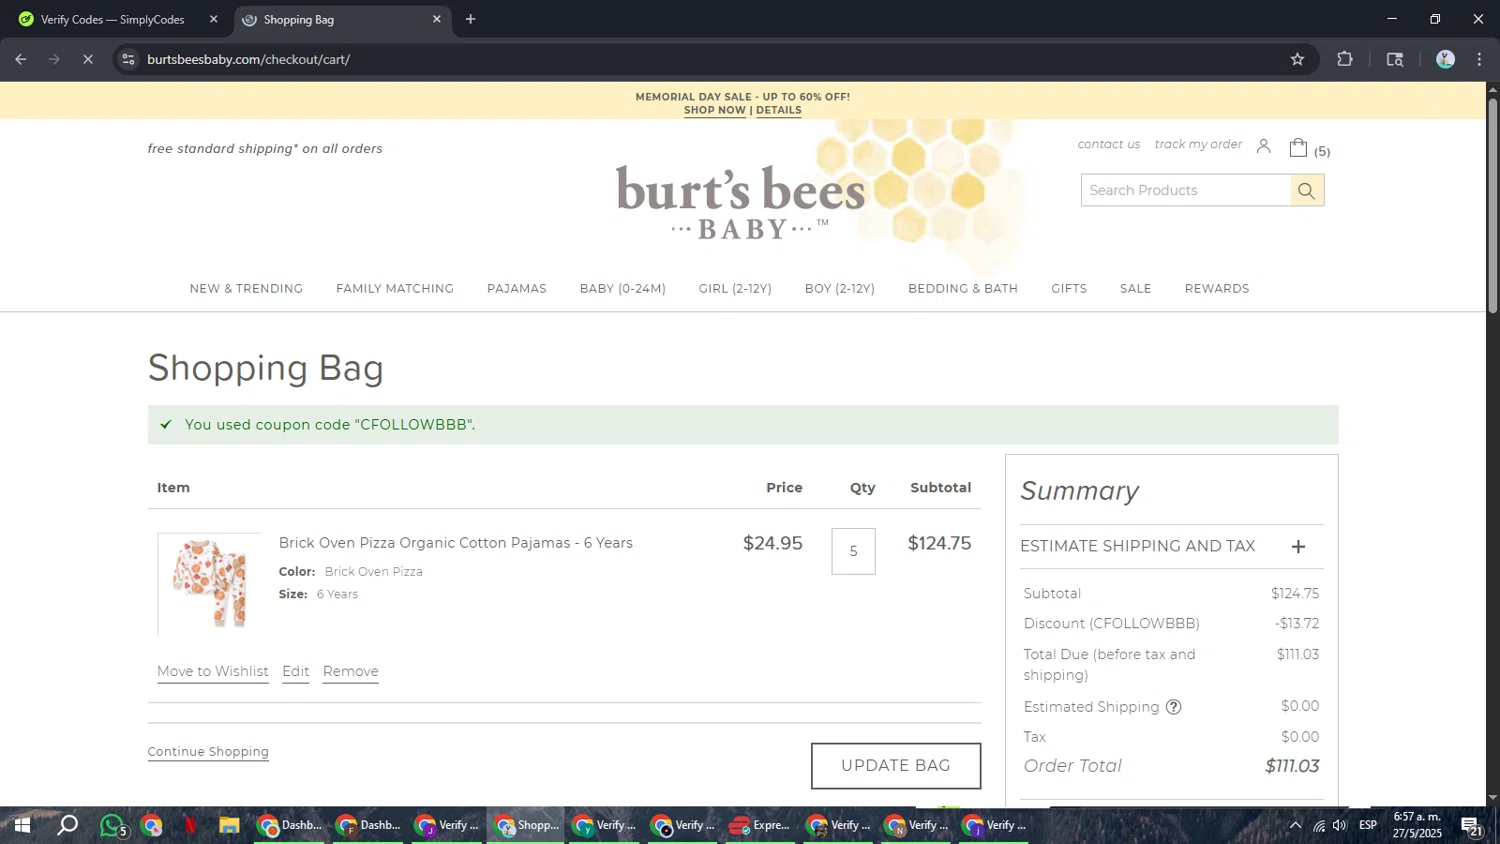Open the Rewards menu

pyautogui.click(x=1217, y=289)
